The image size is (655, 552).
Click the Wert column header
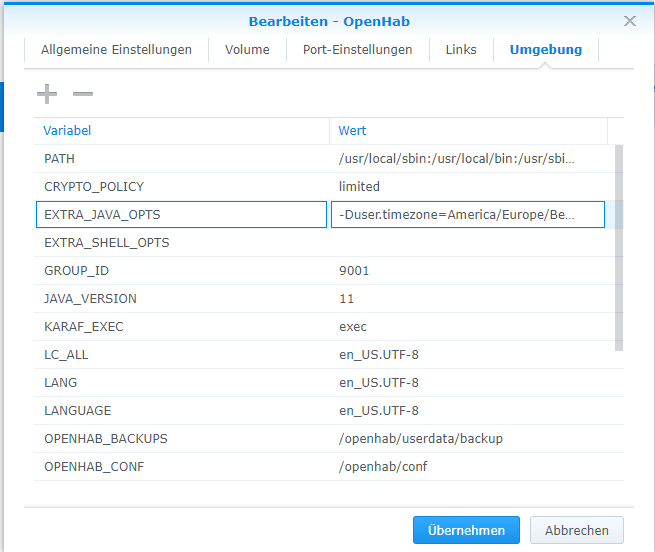pyautogui.click(x=468, y=131)
